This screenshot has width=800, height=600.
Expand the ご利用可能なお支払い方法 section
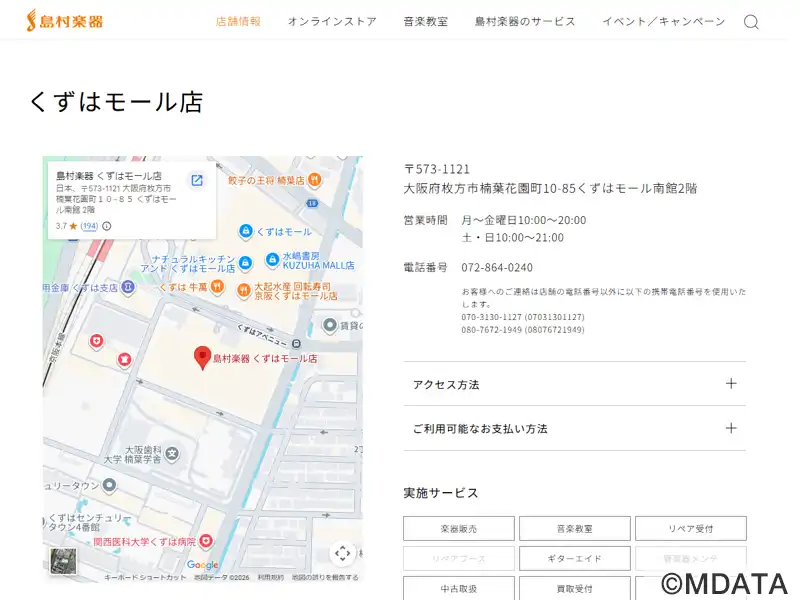pyautogui.click(x=574, y=429)
